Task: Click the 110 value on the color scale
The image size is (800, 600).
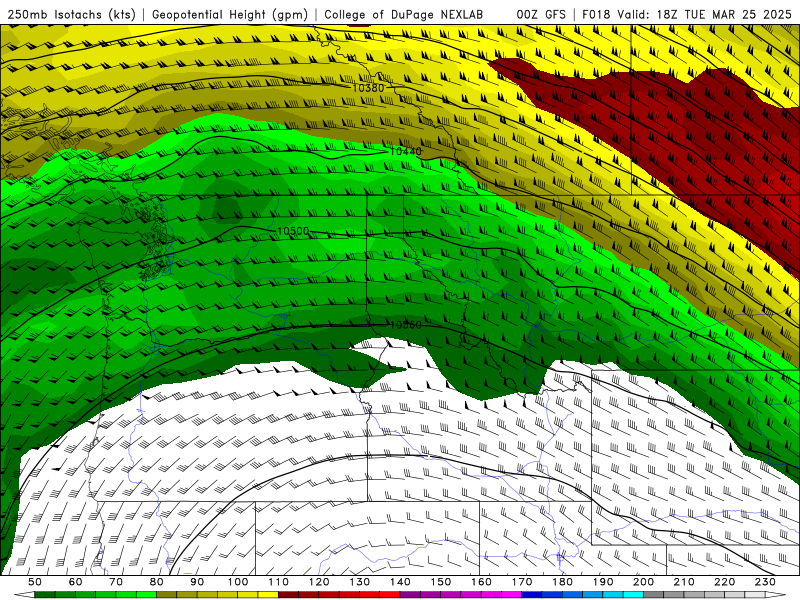Action: (279, 582)
